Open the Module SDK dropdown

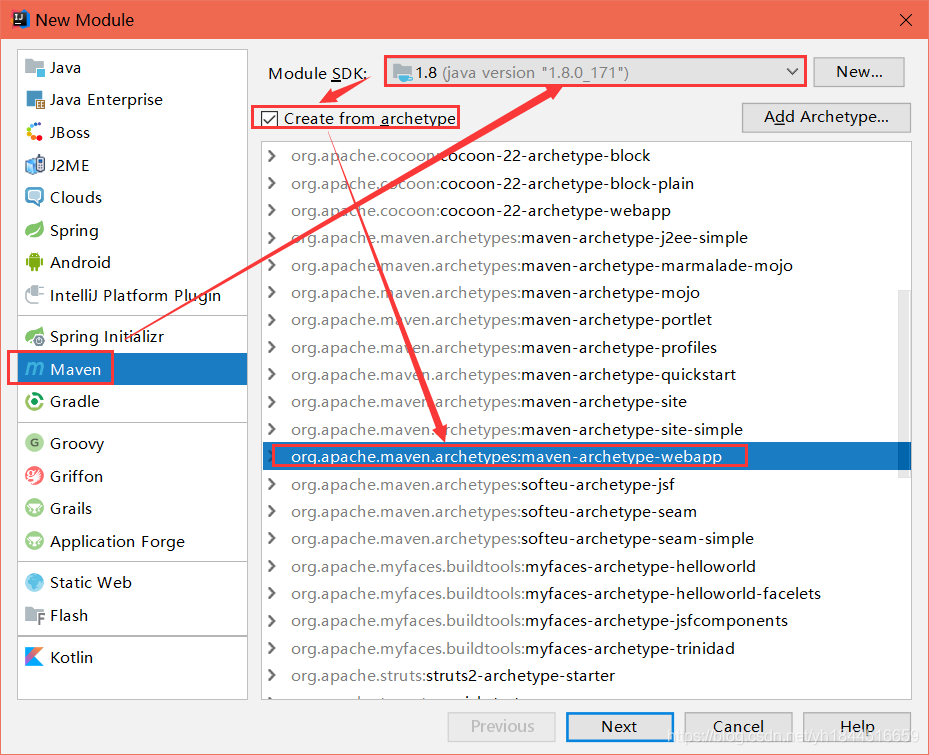click(x=595, y=72)
